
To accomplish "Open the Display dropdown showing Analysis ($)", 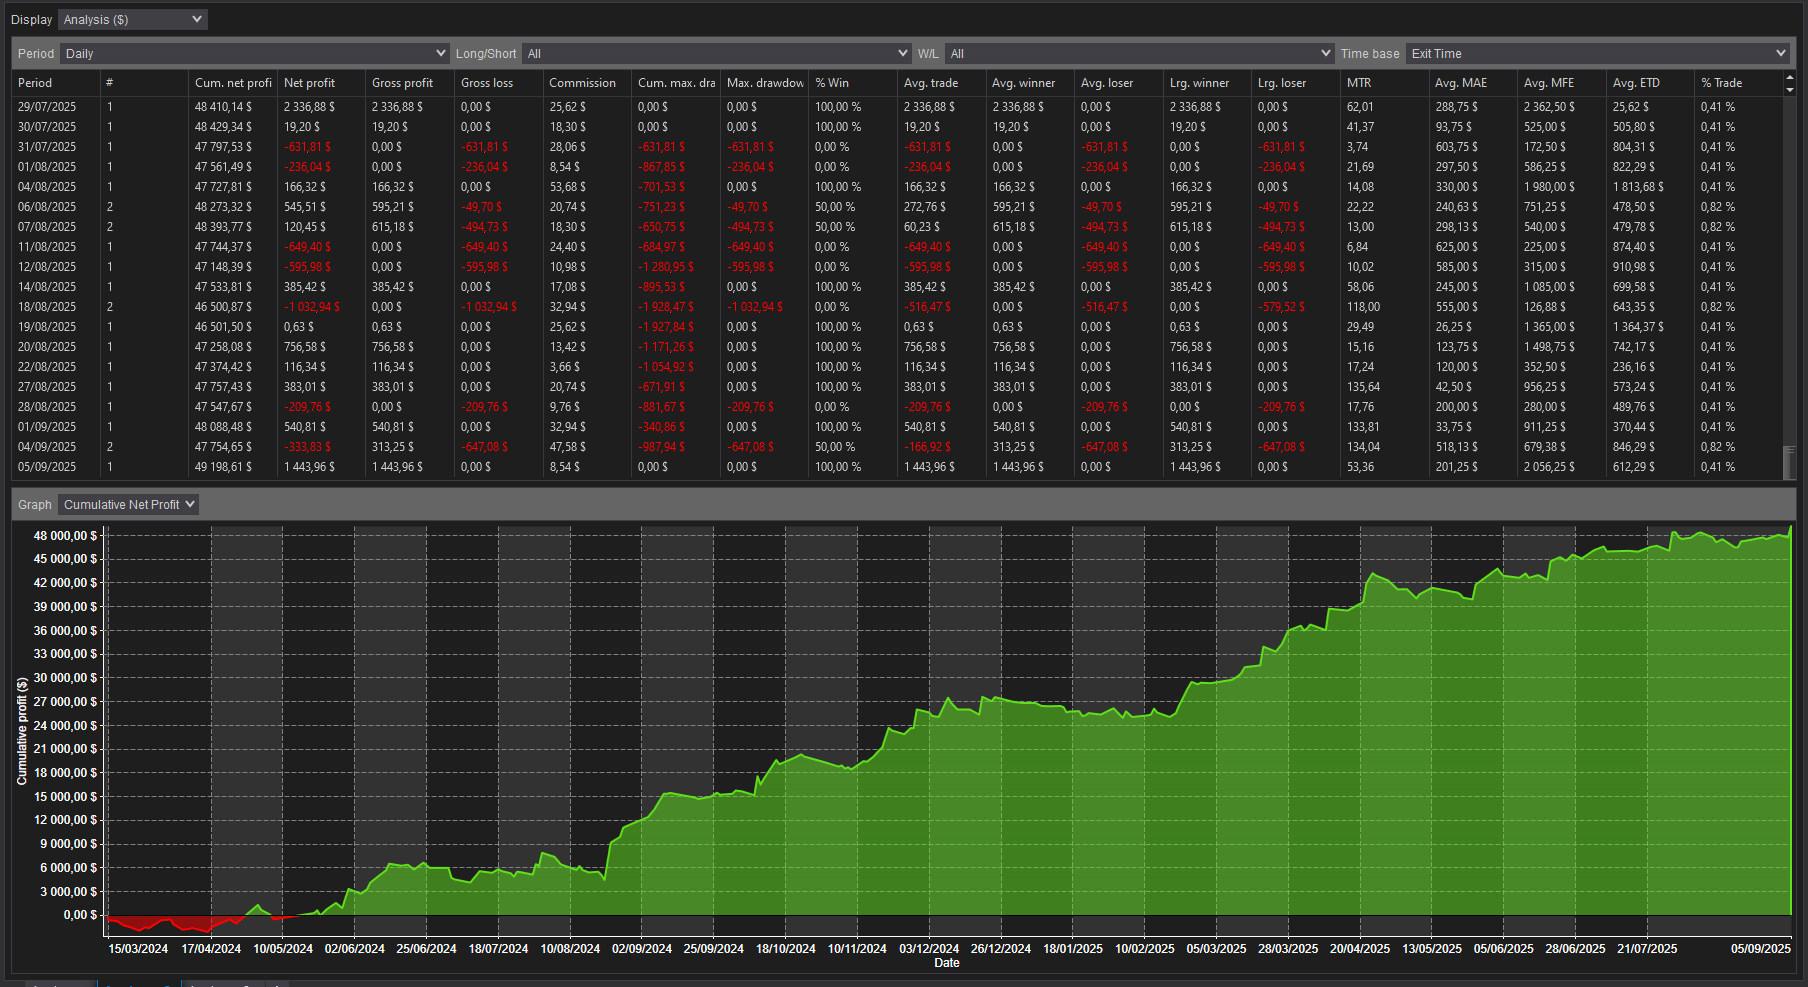I will pos(132,19).
